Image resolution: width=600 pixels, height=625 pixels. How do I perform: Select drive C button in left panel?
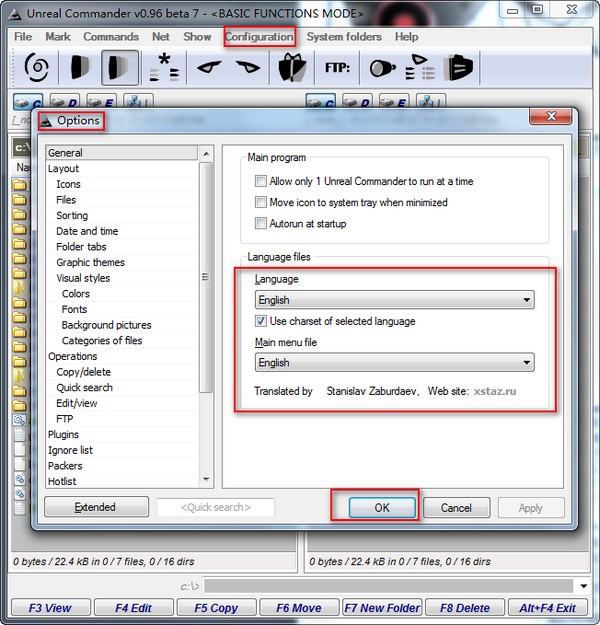(x=26, y=104)
